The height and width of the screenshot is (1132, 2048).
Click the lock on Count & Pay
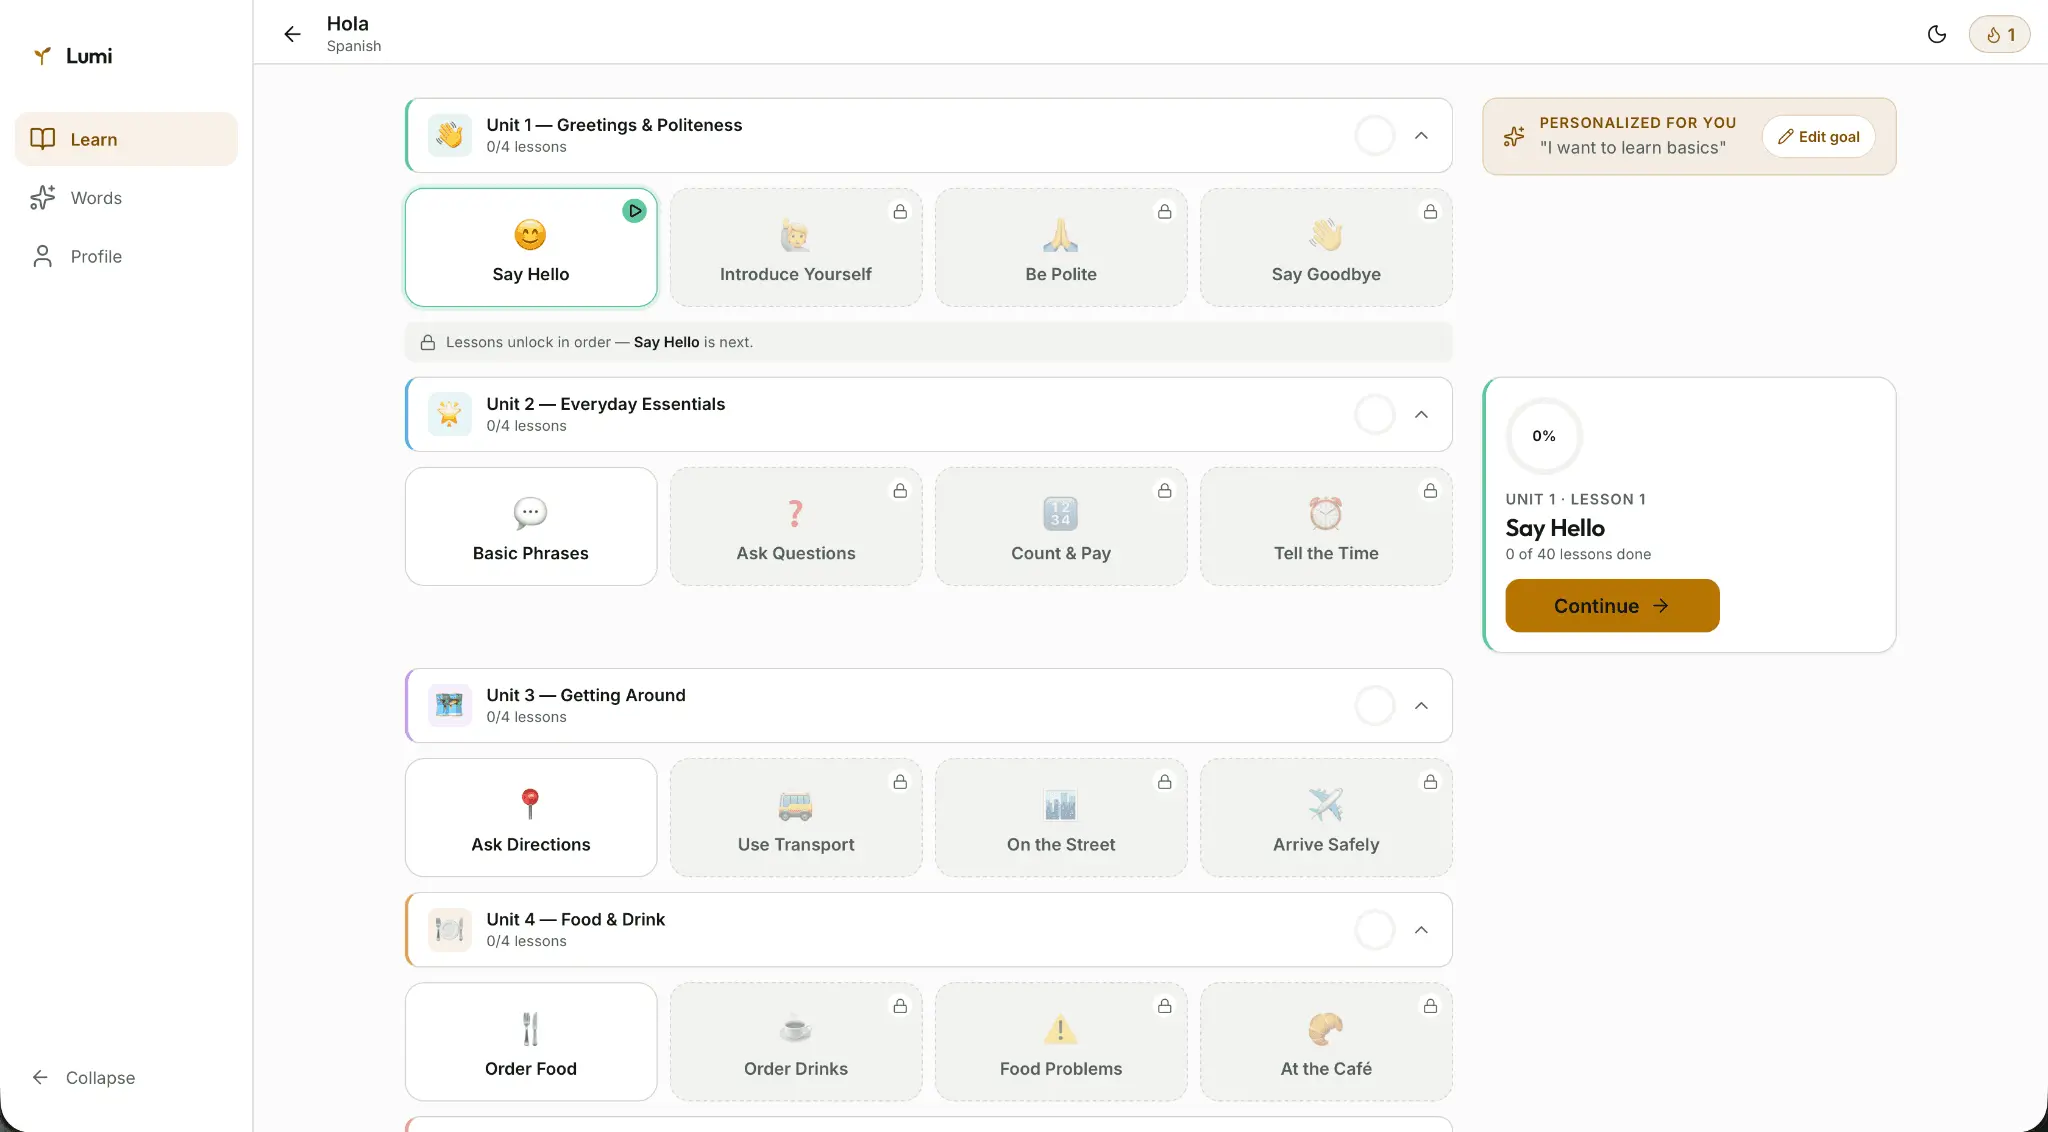[x=1165, y=490]
